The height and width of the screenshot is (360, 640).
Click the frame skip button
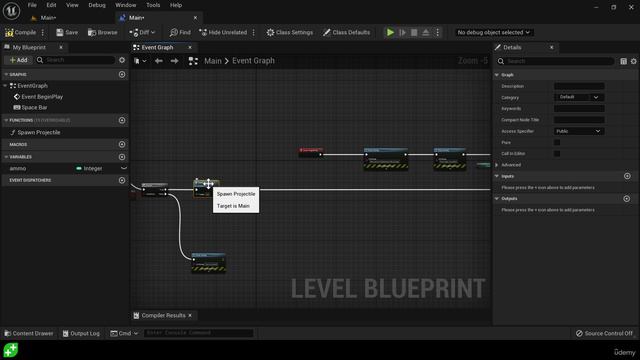[x=402, y=32]
